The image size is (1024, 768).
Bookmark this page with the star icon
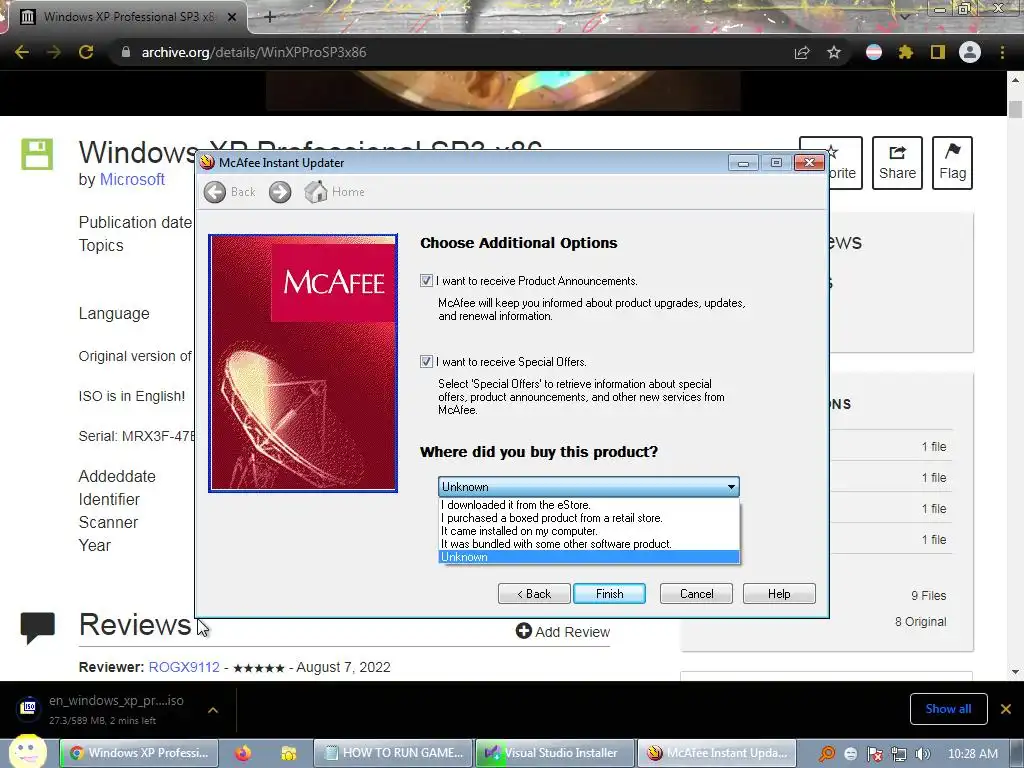tap(834, 52)
